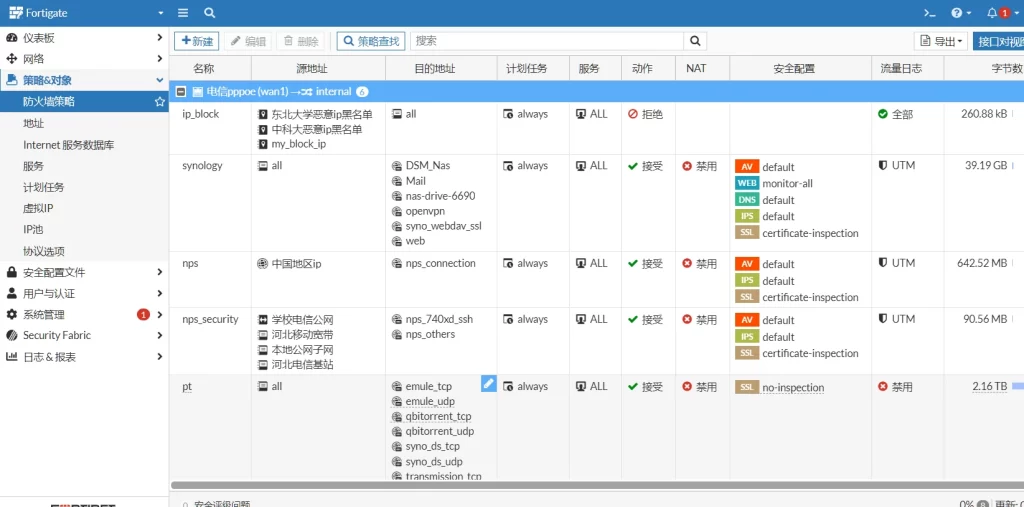Click the 搜索 input field

[547, 41]
